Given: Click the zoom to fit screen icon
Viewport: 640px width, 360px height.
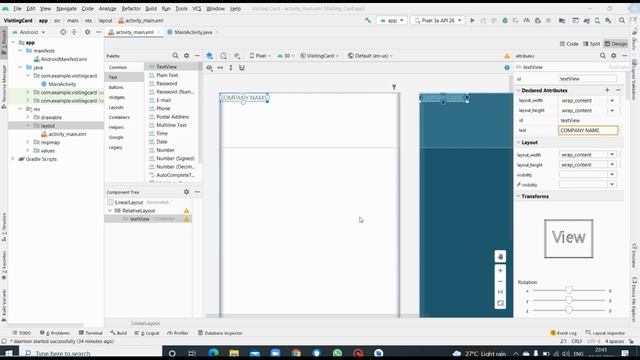Looking at the screenshot, I should coord(500,303).
